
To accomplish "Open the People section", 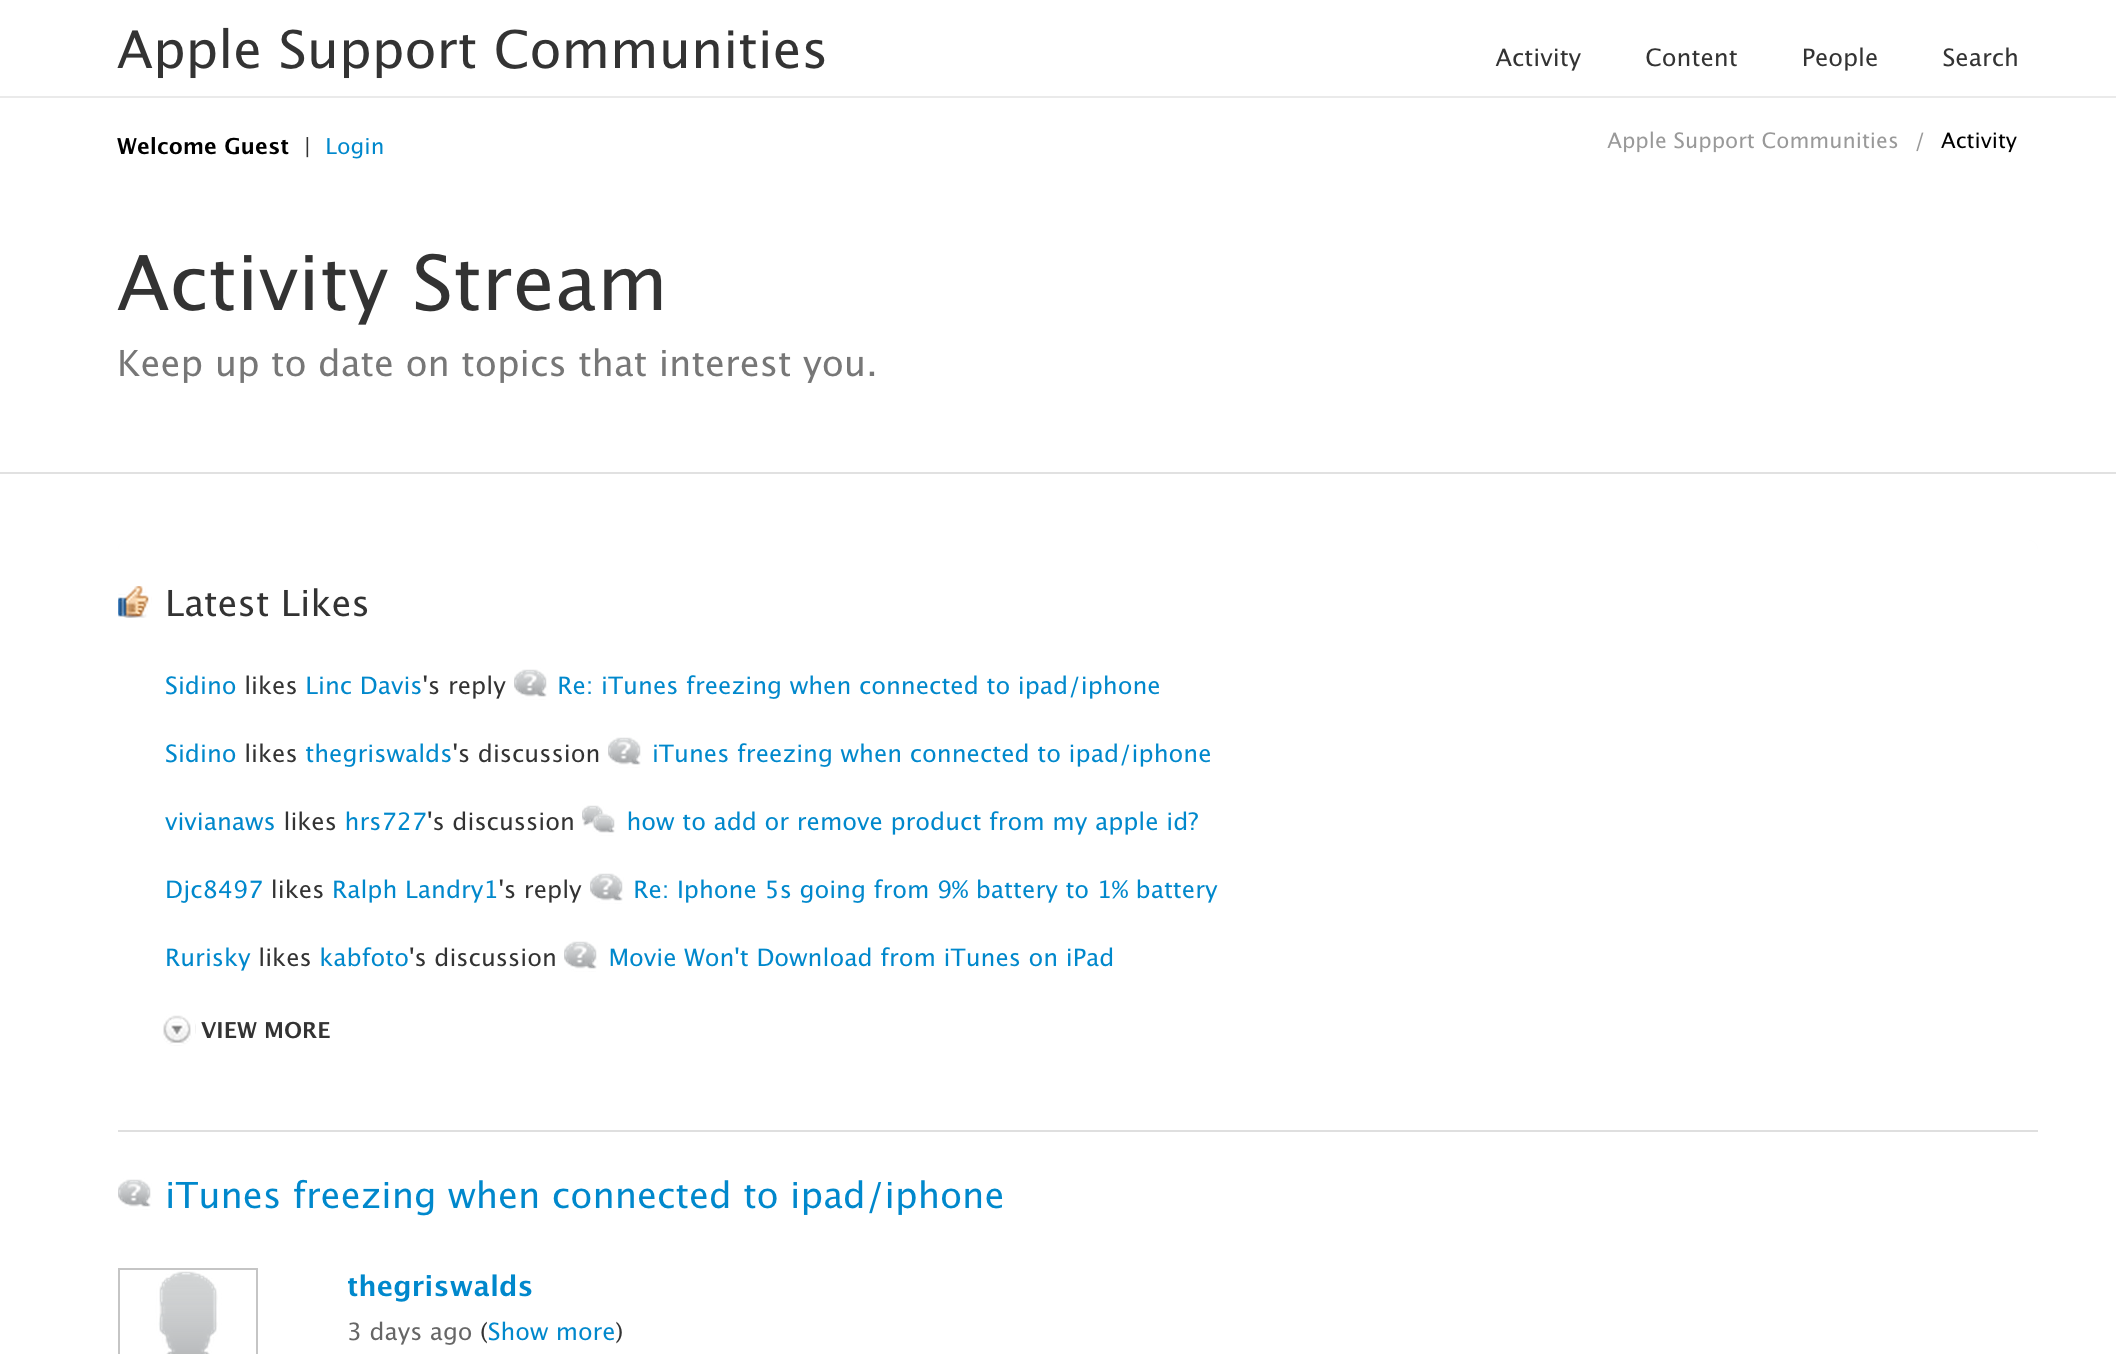I will click(x=1839, y=57).
